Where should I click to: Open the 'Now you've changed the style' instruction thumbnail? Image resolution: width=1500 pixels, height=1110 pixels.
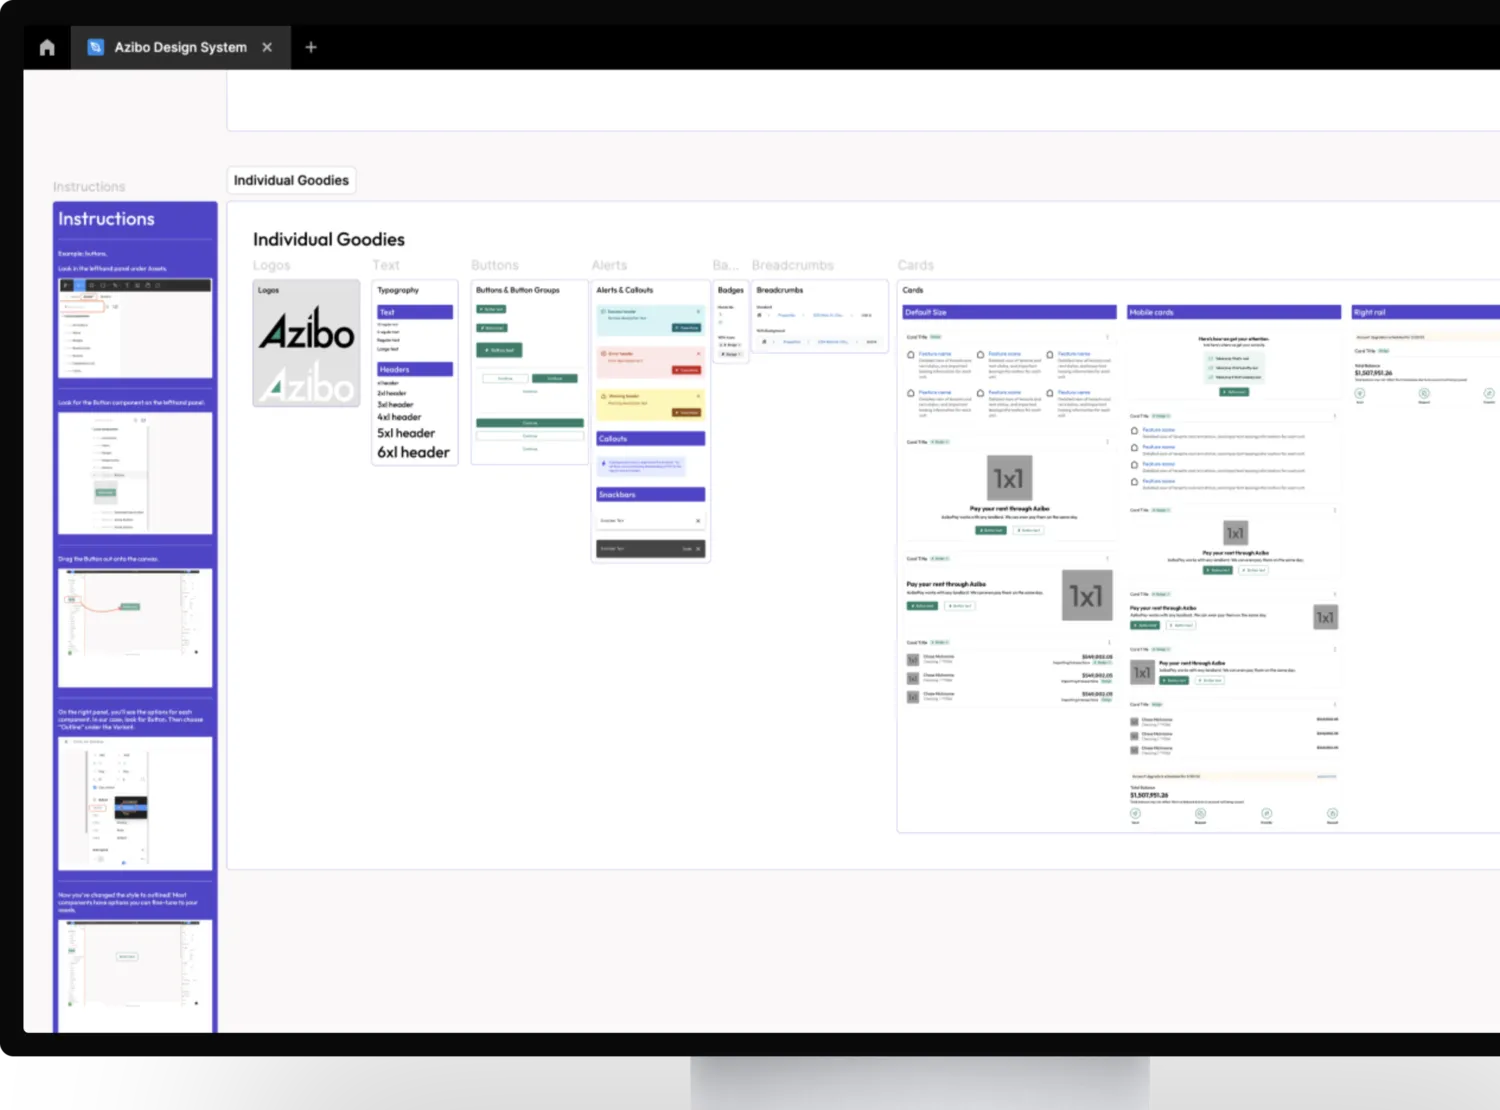coord(135,975)
